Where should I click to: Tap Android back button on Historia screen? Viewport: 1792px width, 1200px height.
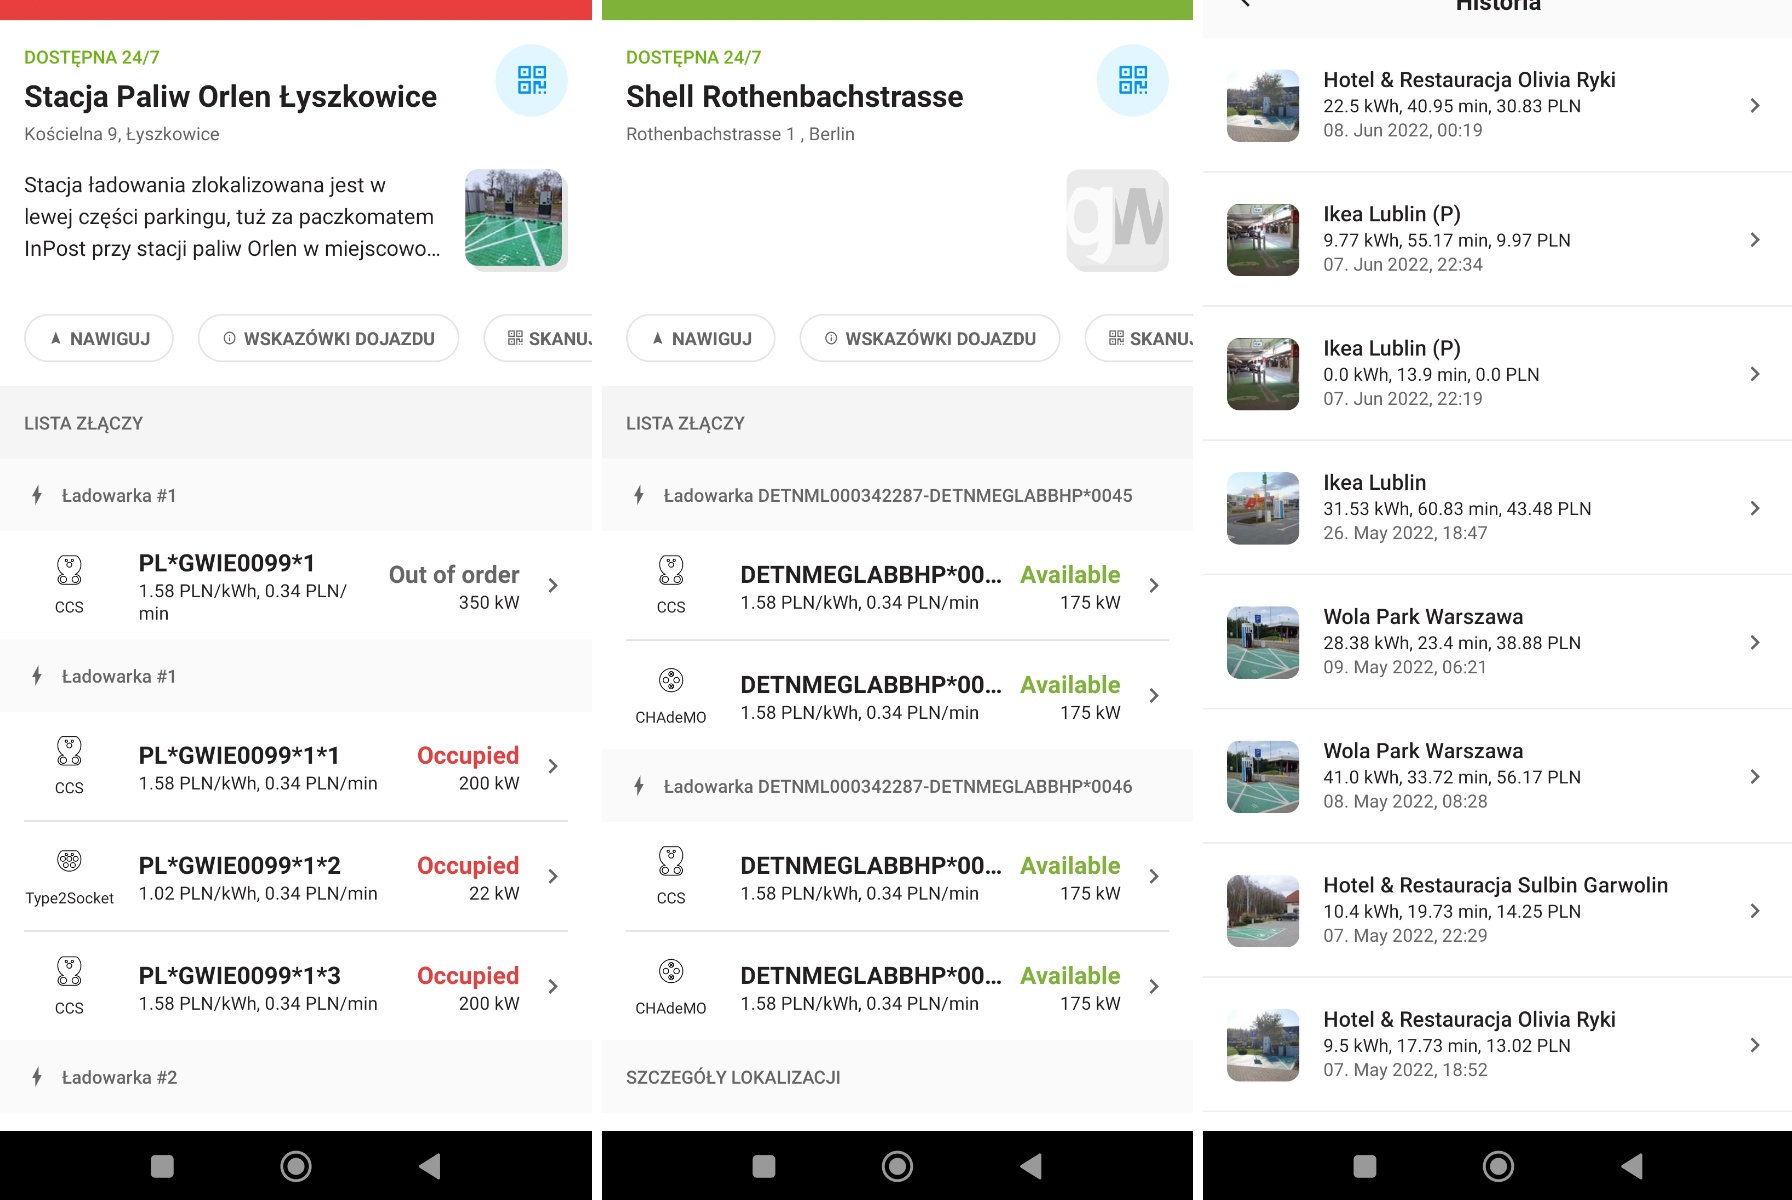(1632, 1166)
